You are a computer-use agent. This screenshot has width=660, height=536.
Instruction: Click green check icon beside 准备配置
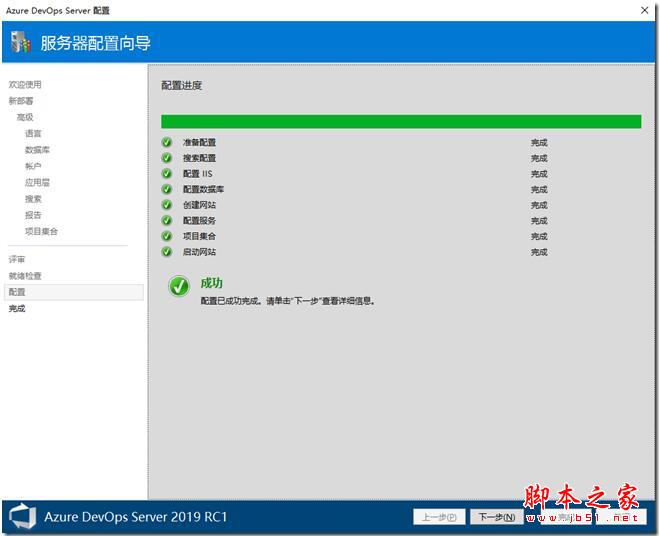[167, 142]
